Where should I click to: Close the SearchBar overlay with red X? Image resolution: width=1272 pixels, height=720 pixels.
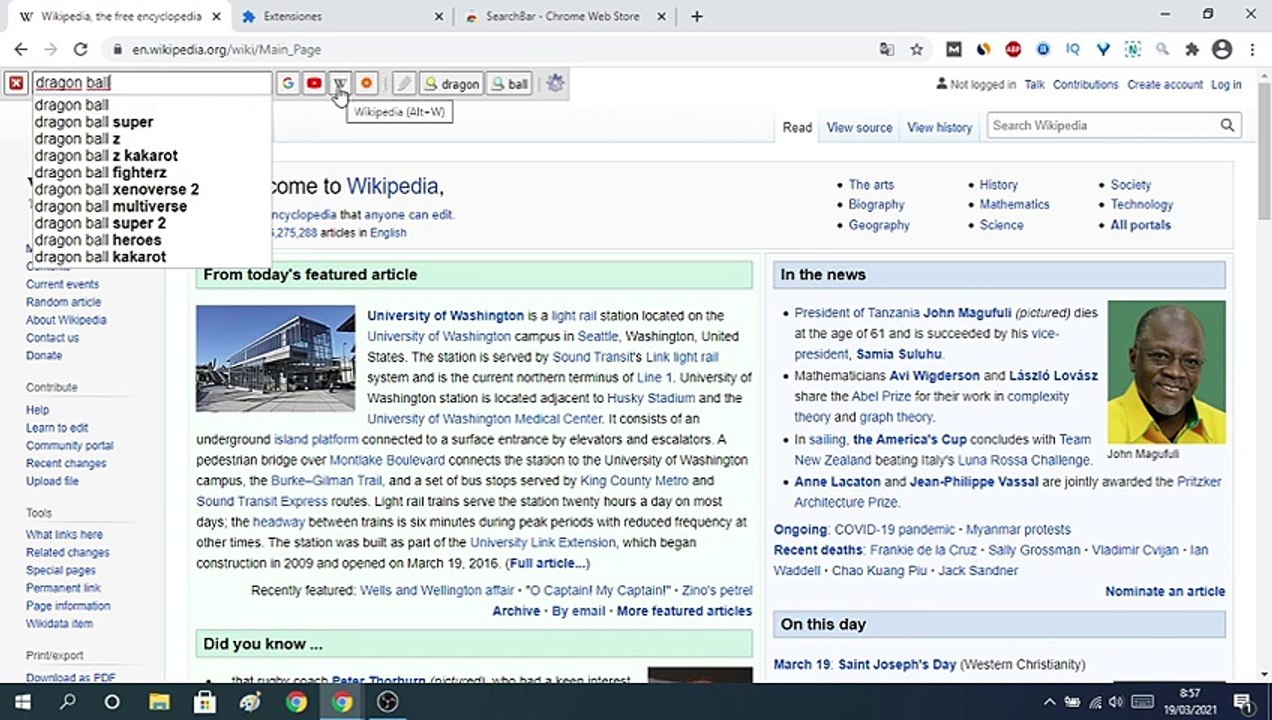point(16,84)
